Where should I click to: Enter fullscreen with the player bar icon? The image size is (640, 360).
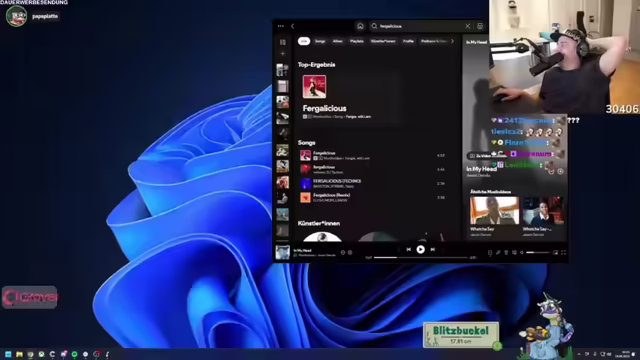click(563, 253)
